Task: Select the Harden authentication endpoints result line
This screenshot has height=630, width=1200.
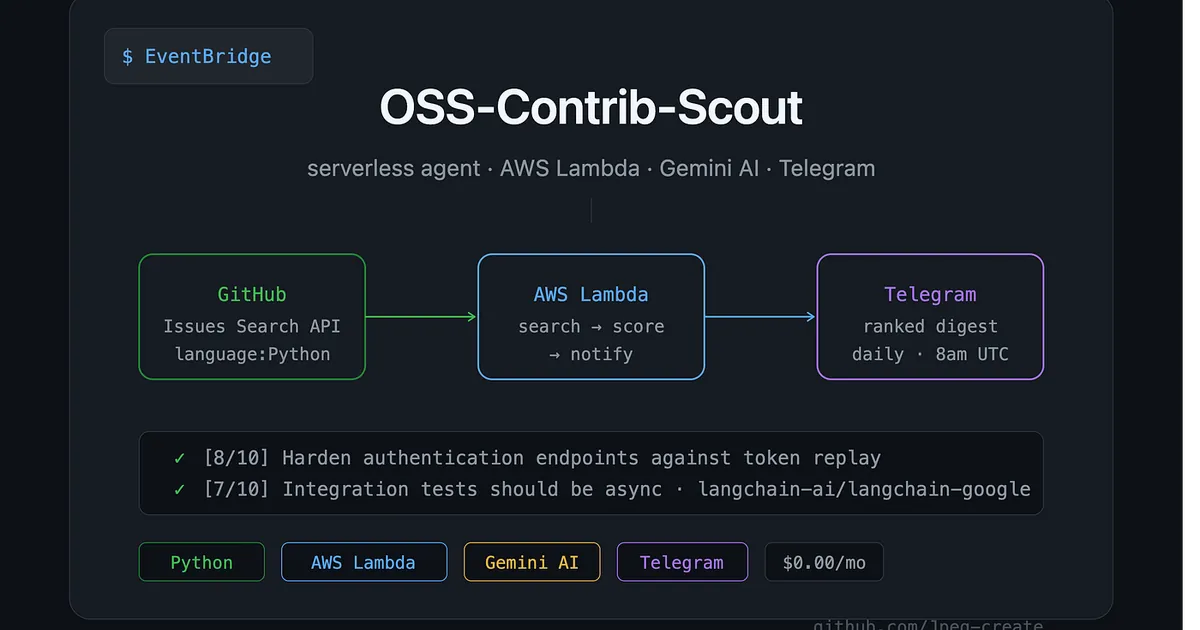Action: tap(542, 458)
